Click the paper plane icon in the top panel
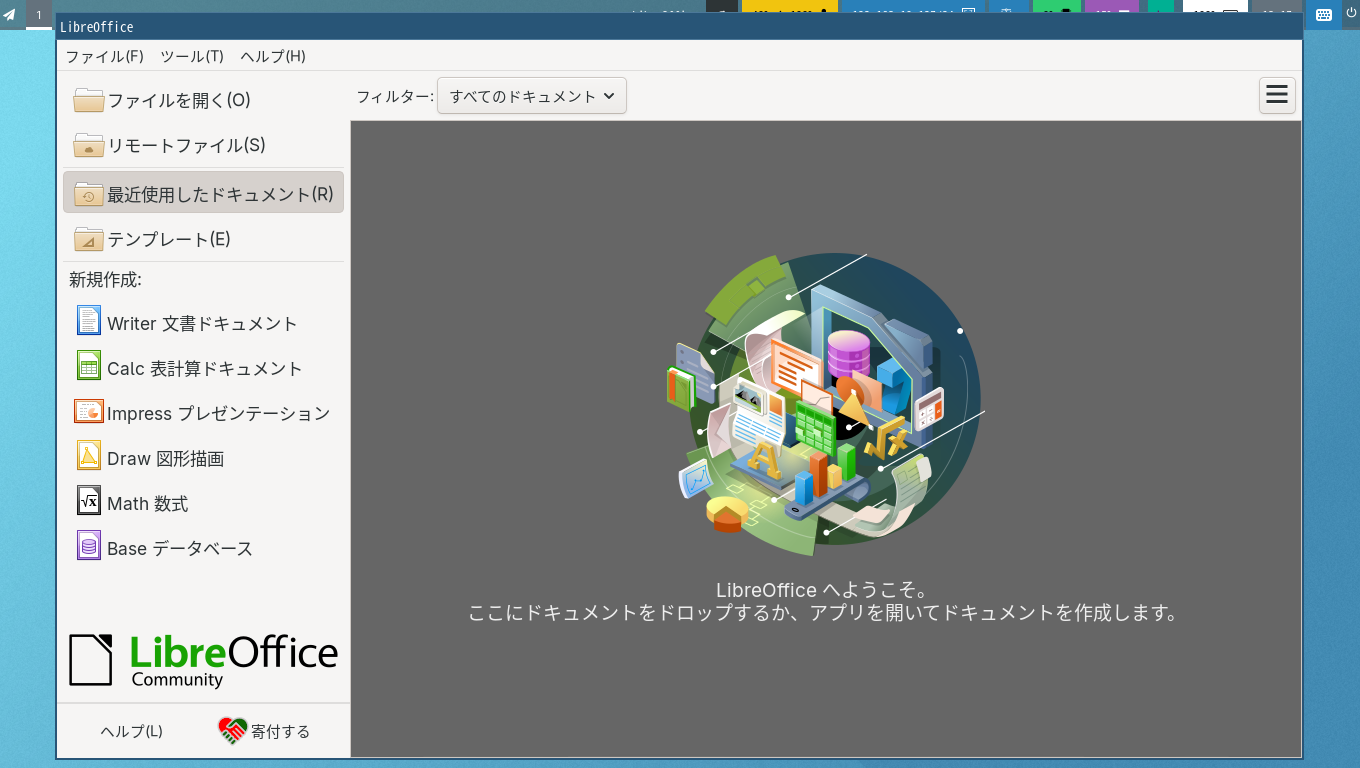Image resolution: width=1360 pixels, height=768 pixels. point(10,14)
